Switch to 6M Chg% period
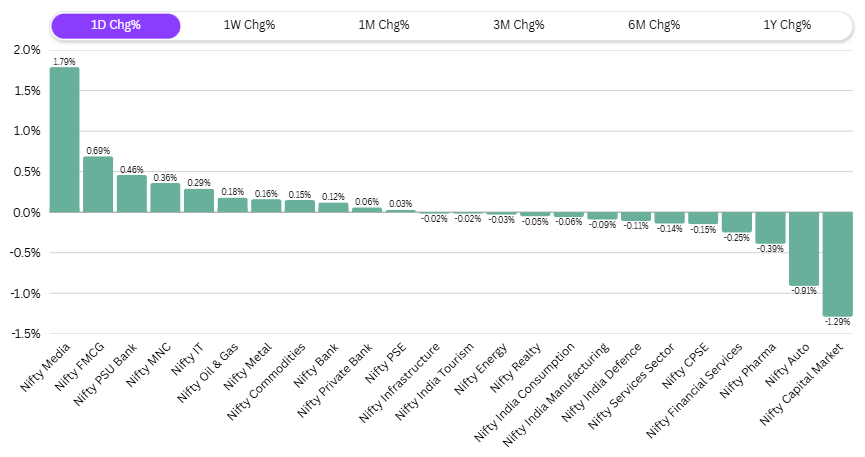865x457 pixels. pyautogui.click(x=652, y=26)
